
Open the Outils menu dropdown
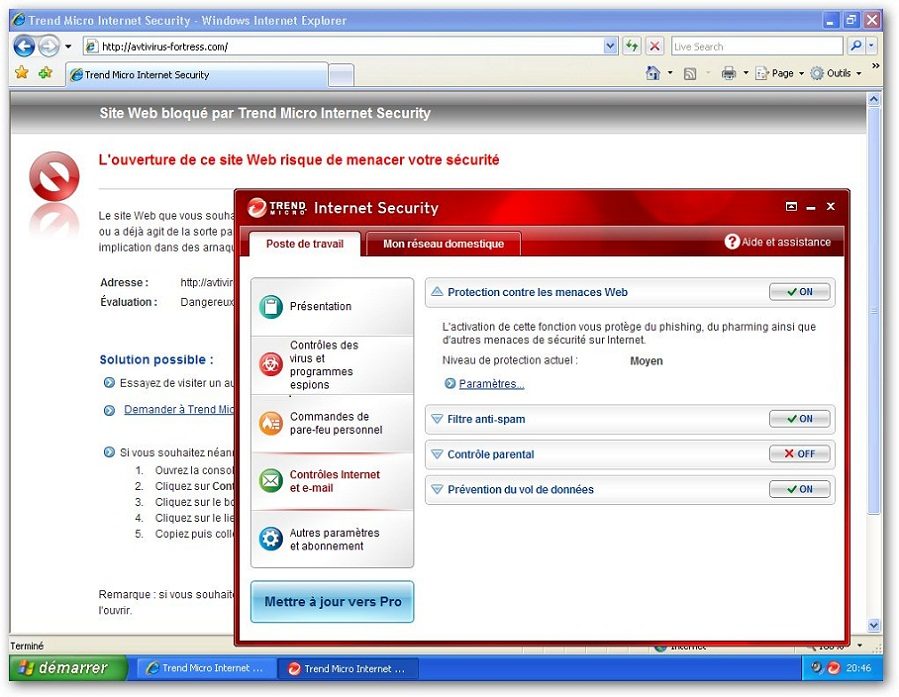coord(836,73)
